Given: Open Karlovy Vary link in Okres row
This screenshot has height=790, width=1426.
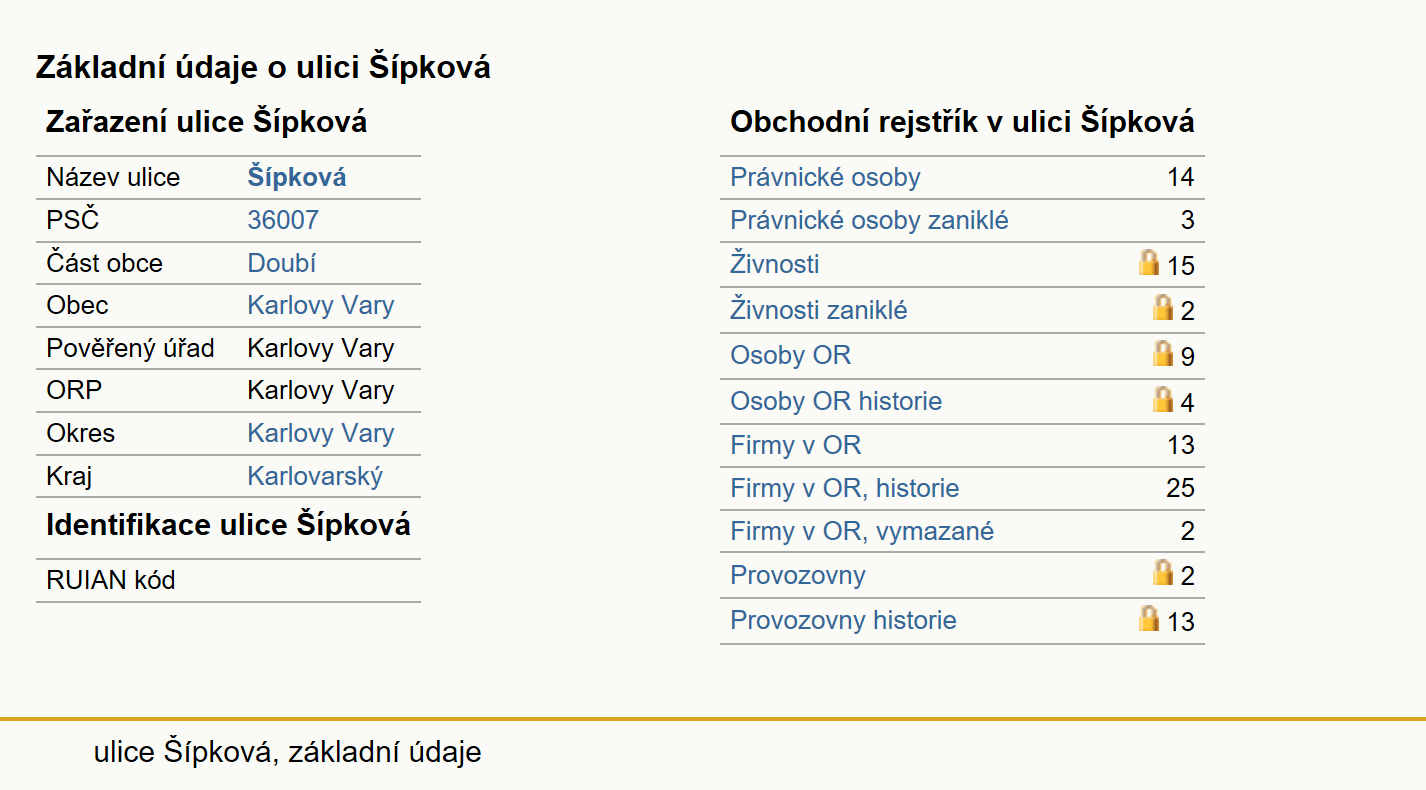Looking at the screenshot, I should [x=321, y=433].
